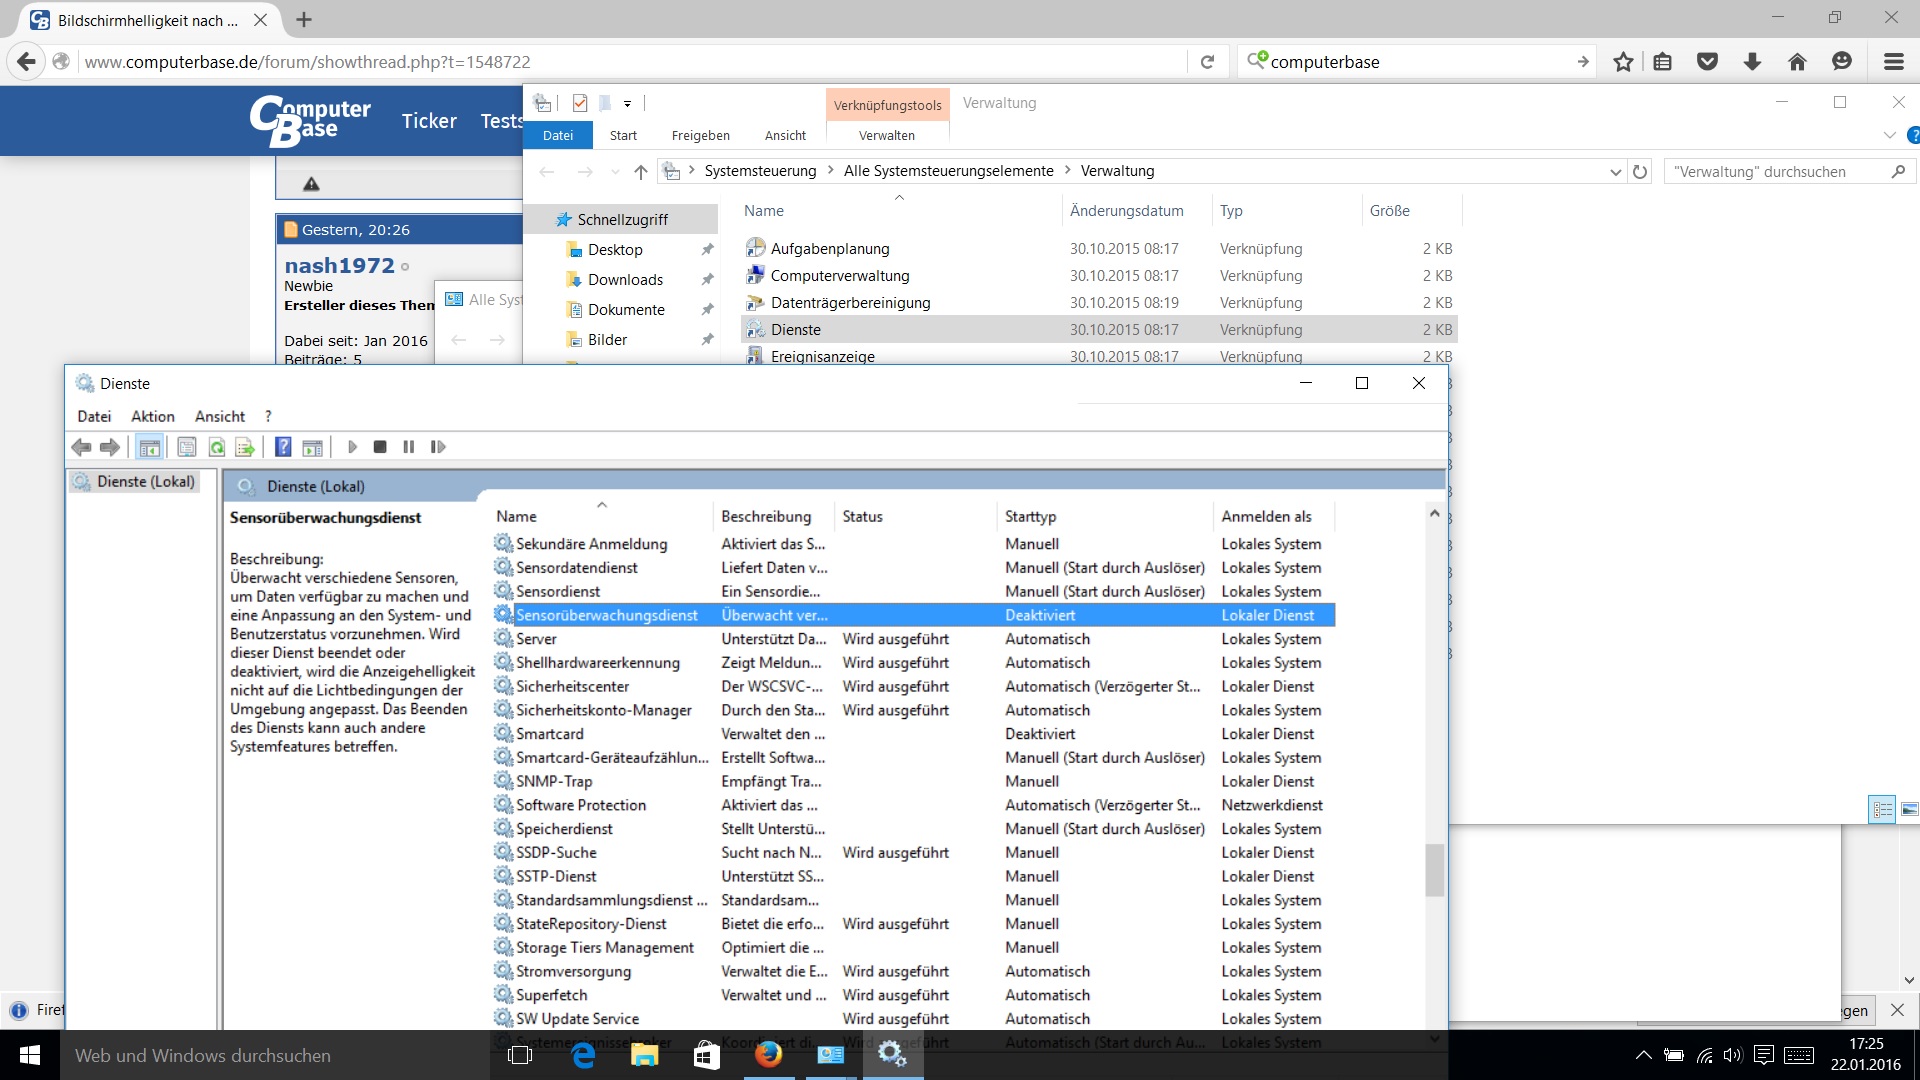Open the quick access toolbar customize dropdown
This screenshot has height=1080, width=1920.
627,103
